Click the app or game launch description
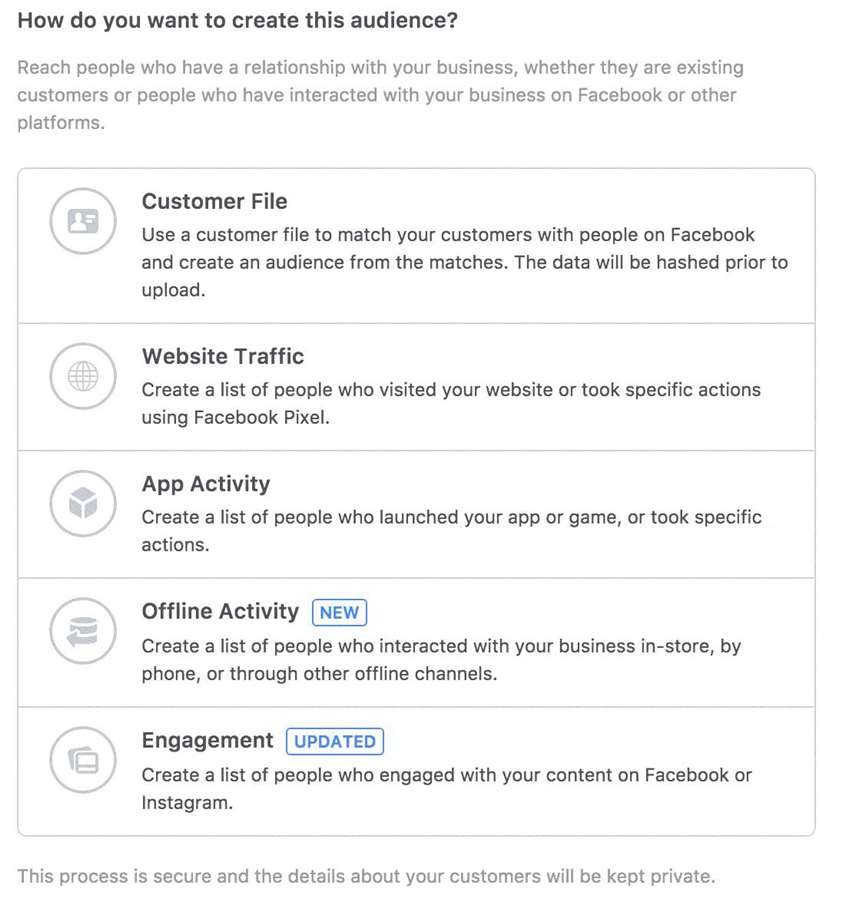 click(452, 531)
